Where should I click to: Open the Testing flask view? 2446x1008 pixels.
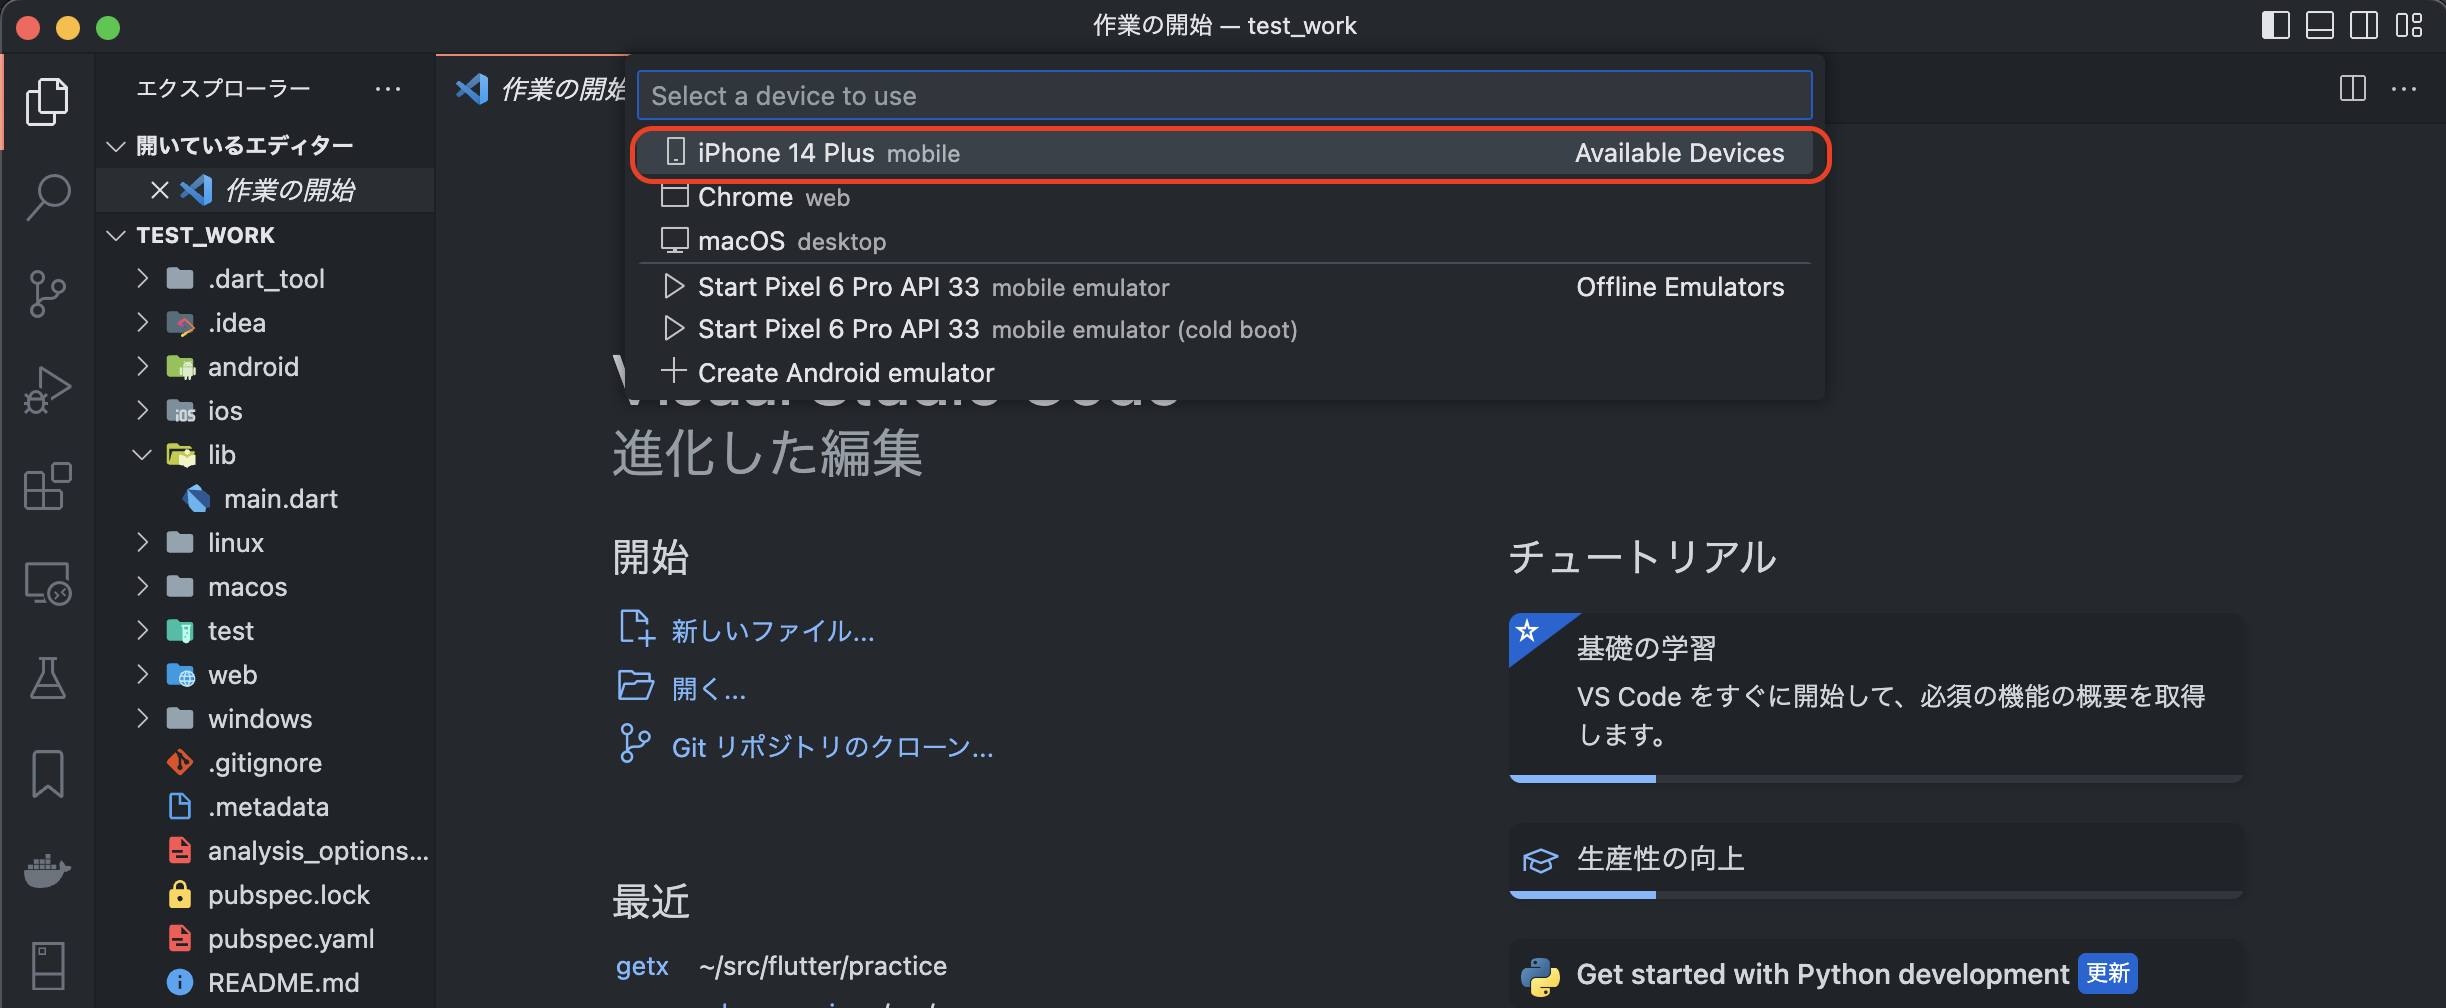pos(48,679)
